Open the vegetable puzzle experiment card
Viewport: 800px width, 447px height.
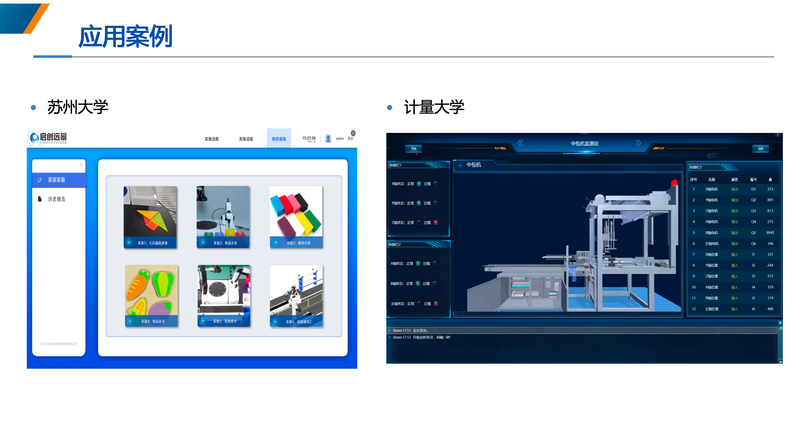pyautogui.click(x=152, y=296)
